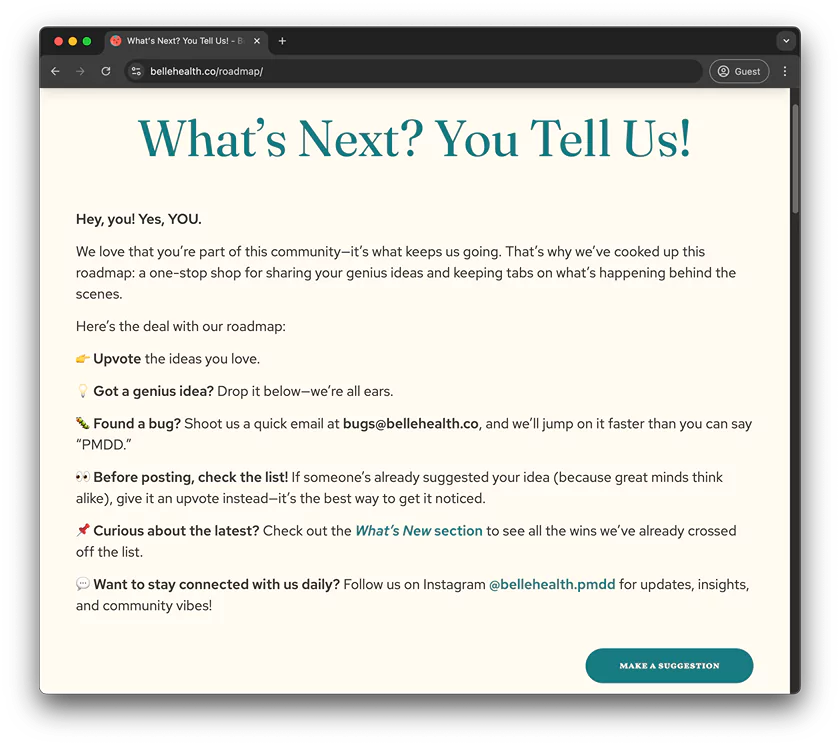Viewport: 840px width, 746px height.
Task: Click the pointing hand emoji beside Upvote
Action: tap(83, 359)
